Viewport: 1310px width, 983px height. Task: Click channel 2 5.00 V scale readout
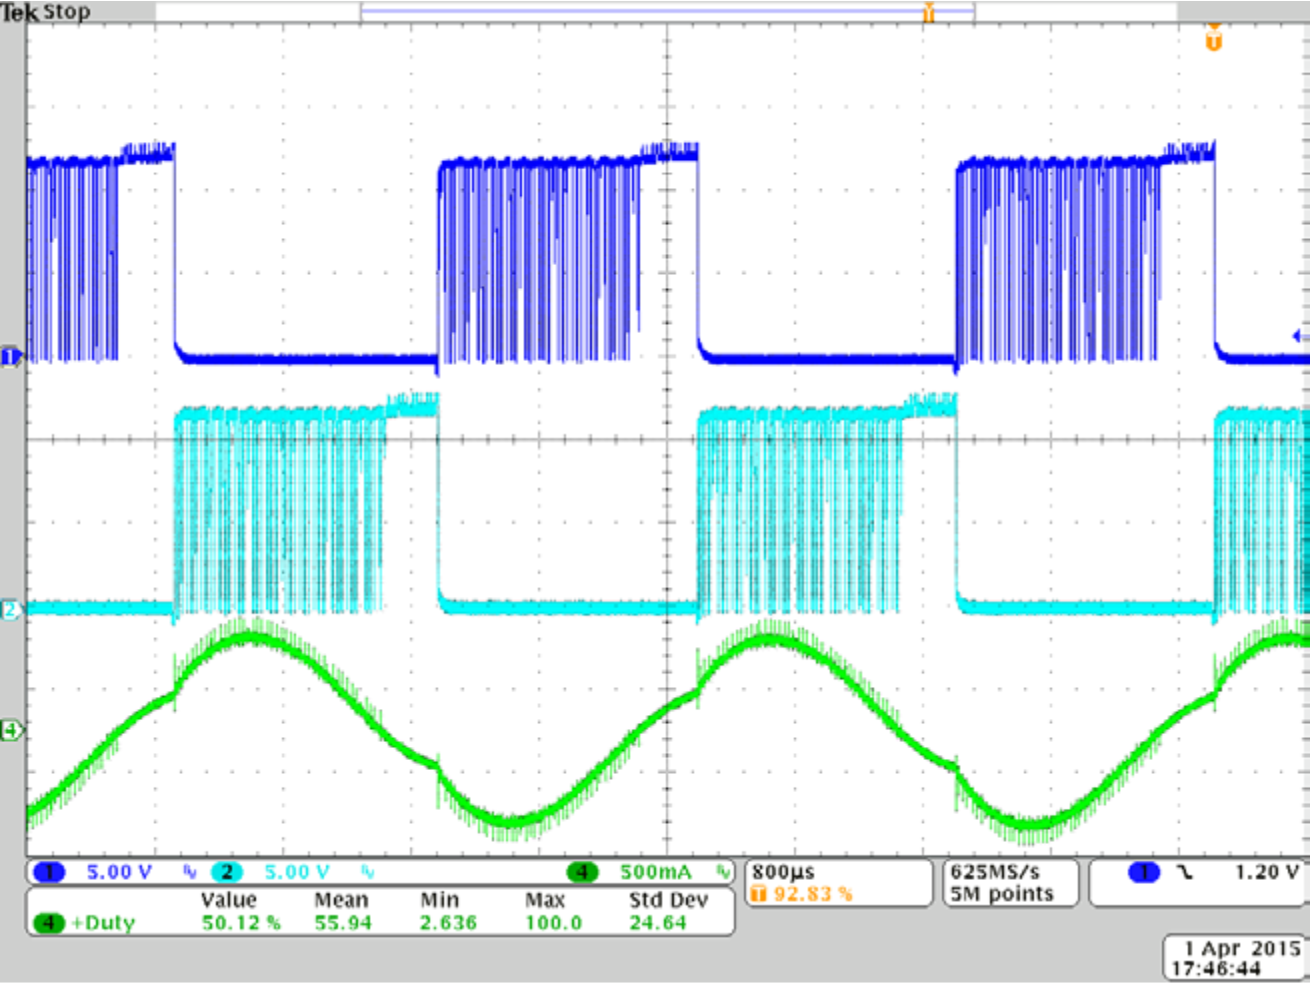tap(297, 872)
